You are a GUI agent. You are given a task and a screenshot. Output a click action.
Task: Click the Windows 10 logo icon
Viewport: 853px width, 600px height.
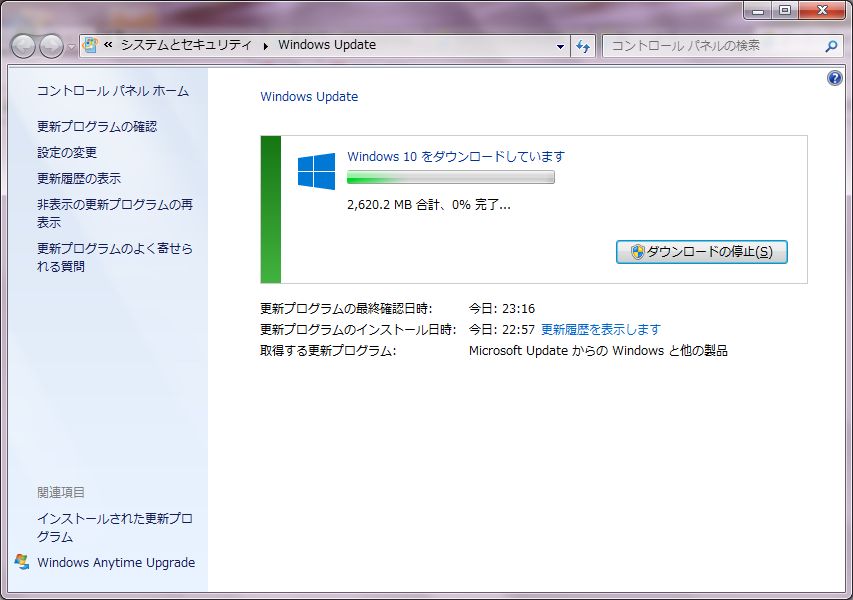point(317,171)
